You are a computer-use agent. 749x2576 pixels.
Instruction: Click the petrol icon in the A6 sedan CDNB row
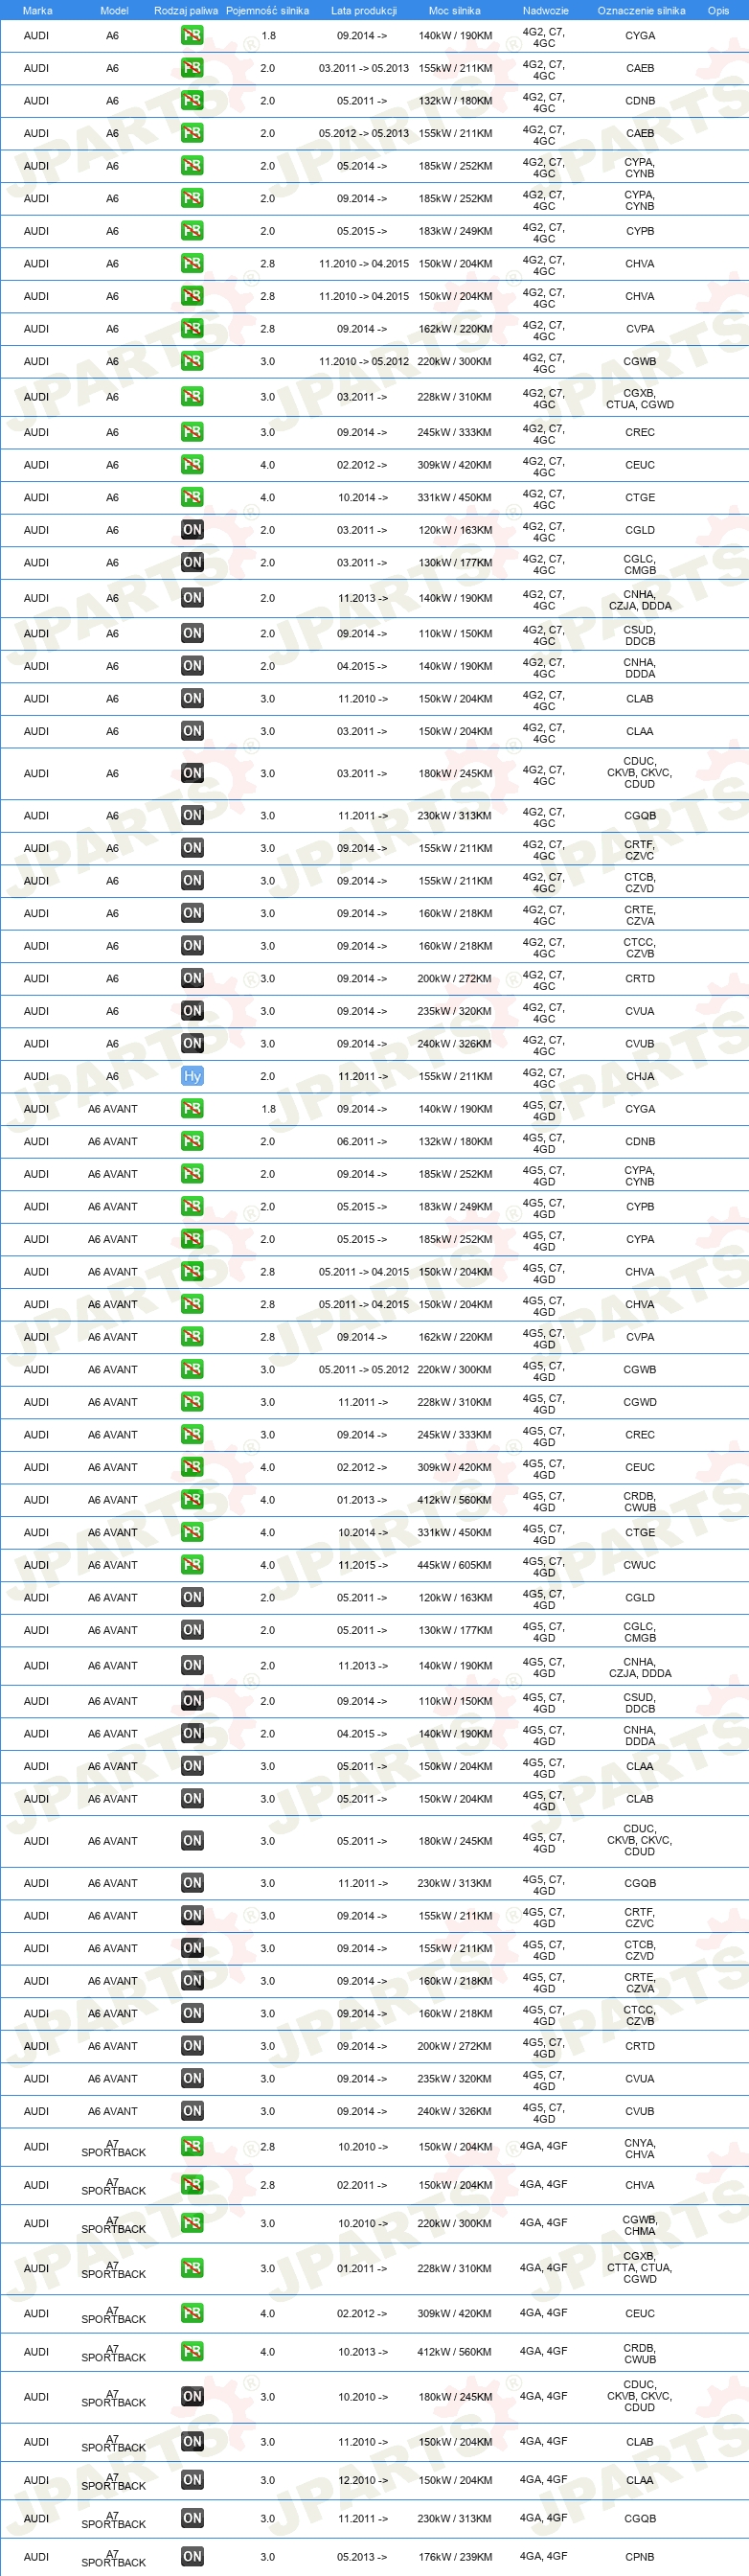click(x=192, y=101)
